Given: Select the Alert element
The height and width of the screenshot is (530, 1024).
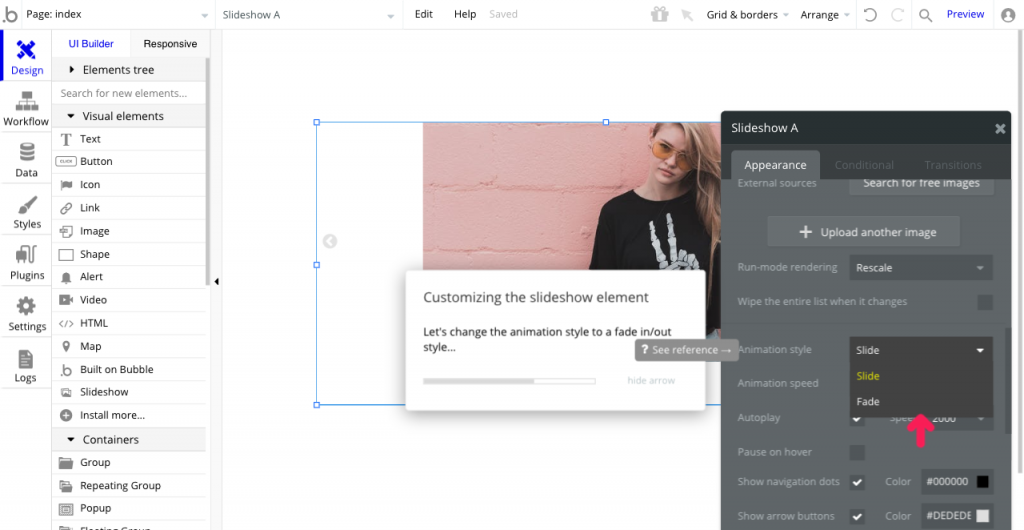Looking at the screenshot, I should [129, 277].
